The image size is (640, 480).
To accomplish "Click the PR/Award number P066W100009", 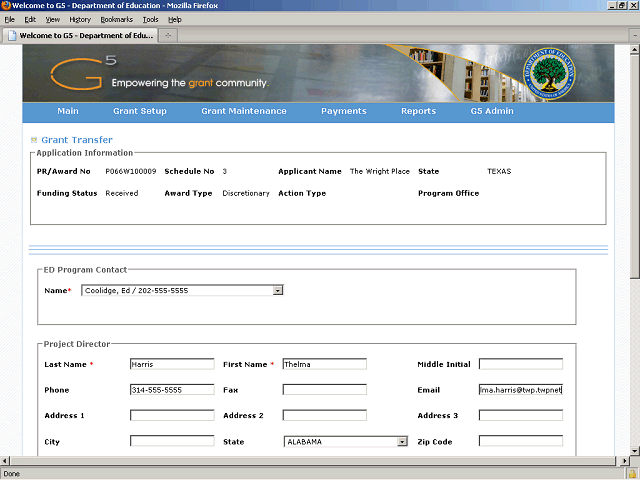I will 131,171.
